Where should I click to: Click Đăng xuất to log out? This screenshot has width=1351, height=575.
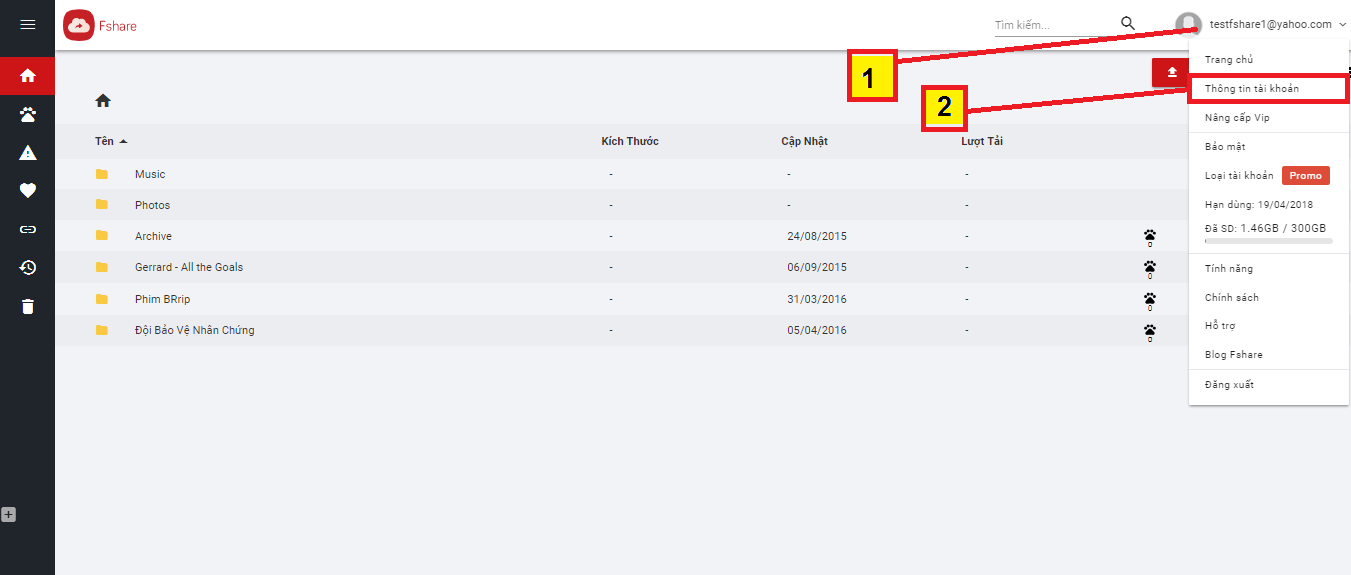1229,385
